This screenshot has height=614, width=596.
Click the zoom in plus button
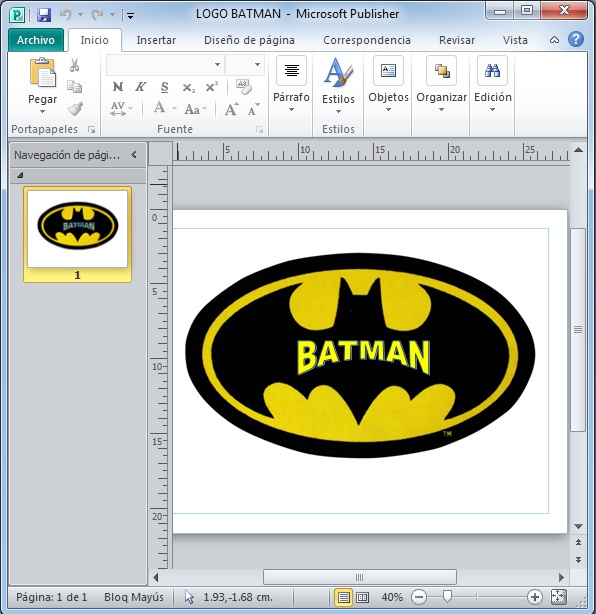pos(535,597)
